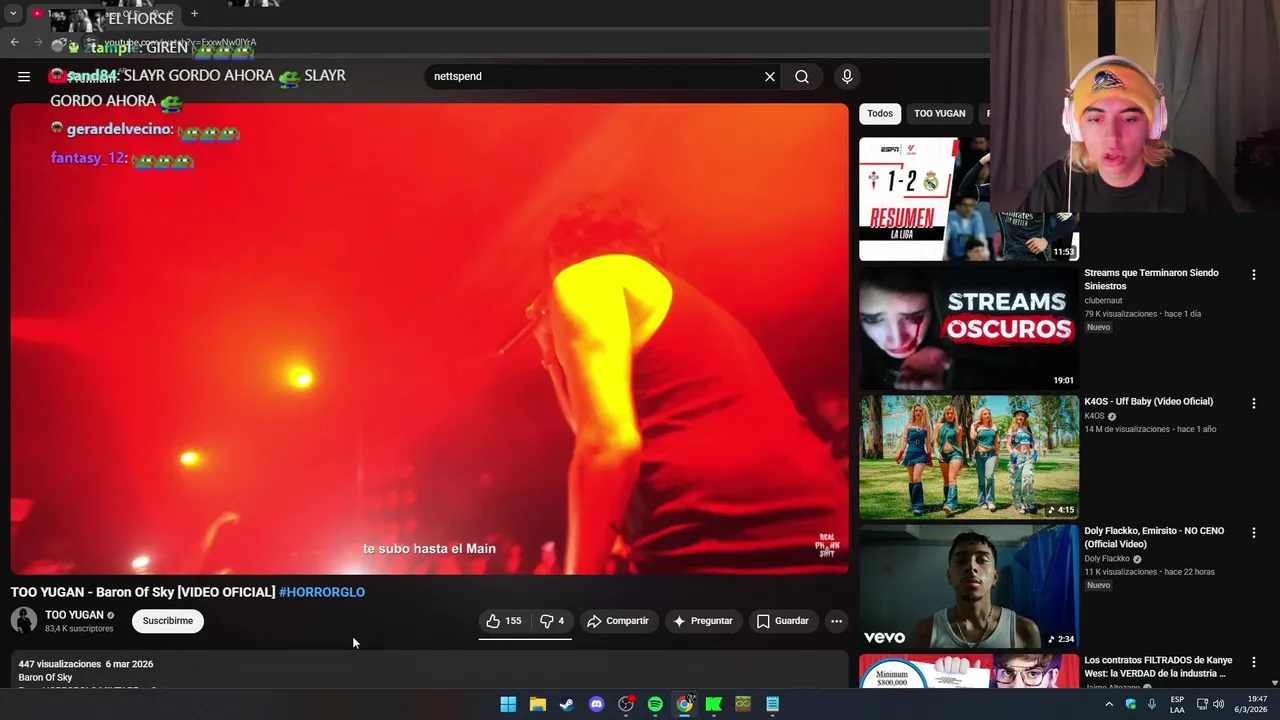Open Discord from the taskbar
The height and width of the screenshot is (720, 1280).
point(596,704)
